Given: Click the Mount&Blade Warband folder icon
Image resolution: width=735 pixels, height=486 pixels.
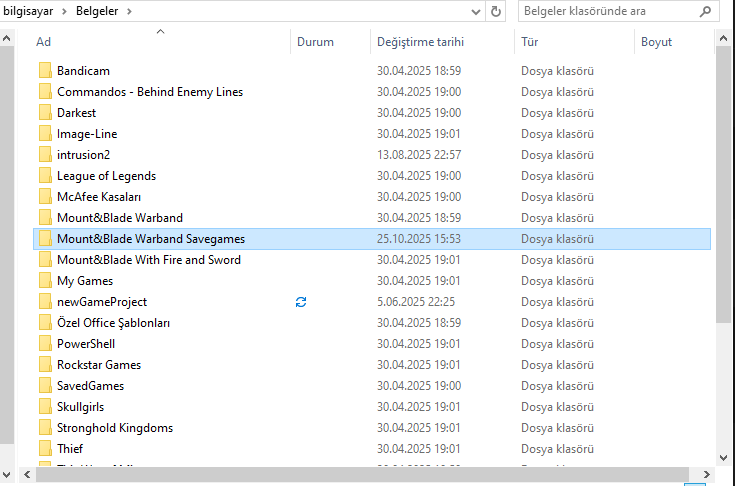Looking at the screenshot, I should [x=45, y=218].
